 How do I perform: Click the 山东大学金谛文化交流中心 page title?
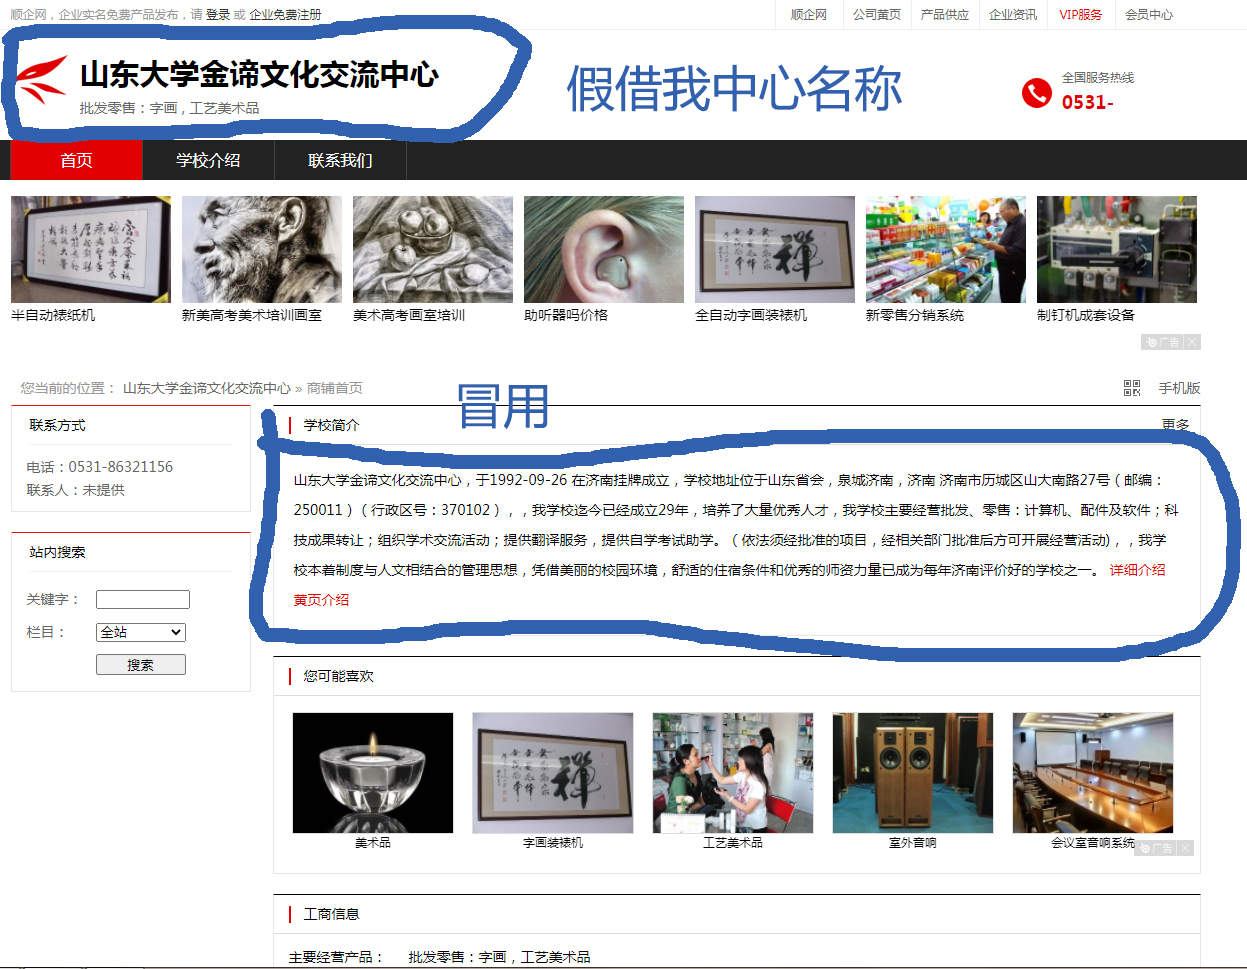tap(259, 75)
